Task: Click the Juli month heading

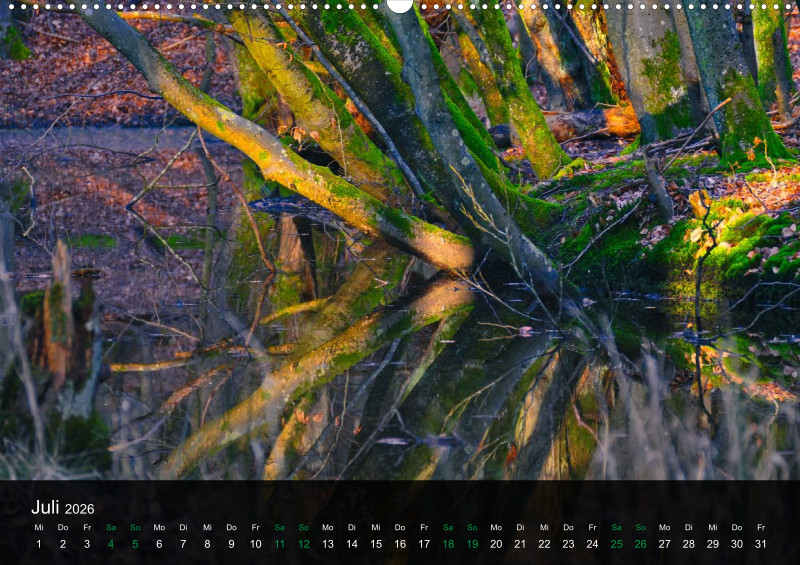Action: pos(46,508)
